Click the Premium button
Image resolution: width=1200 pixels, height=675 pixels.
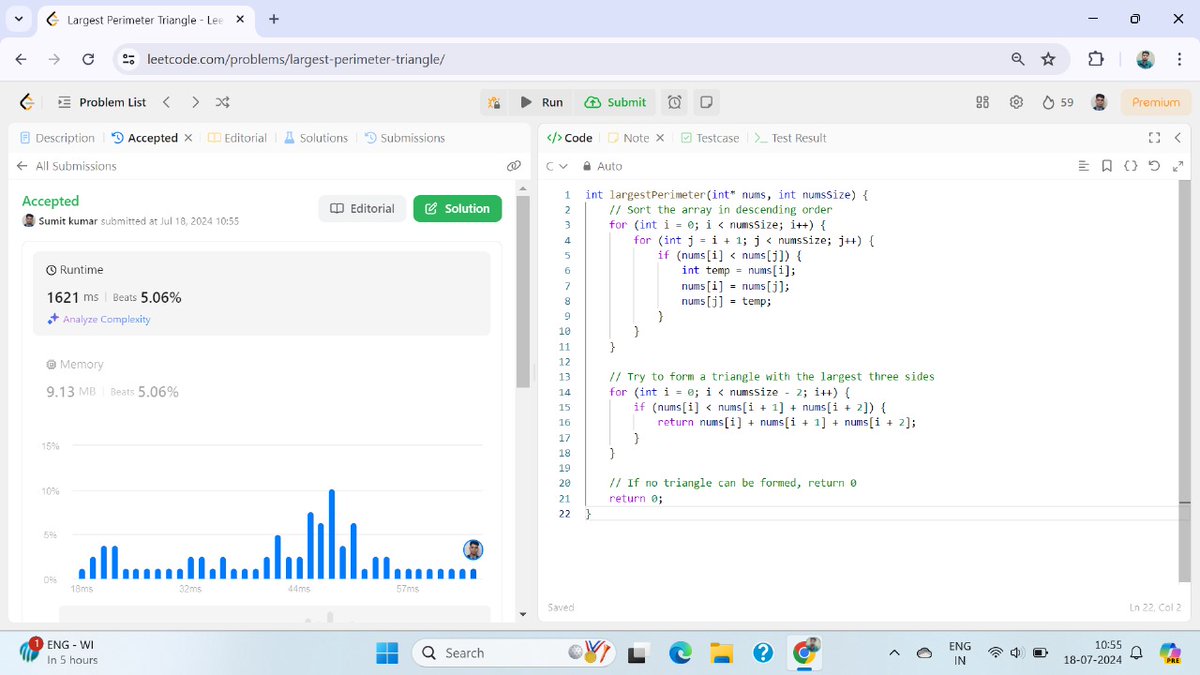1156,102
